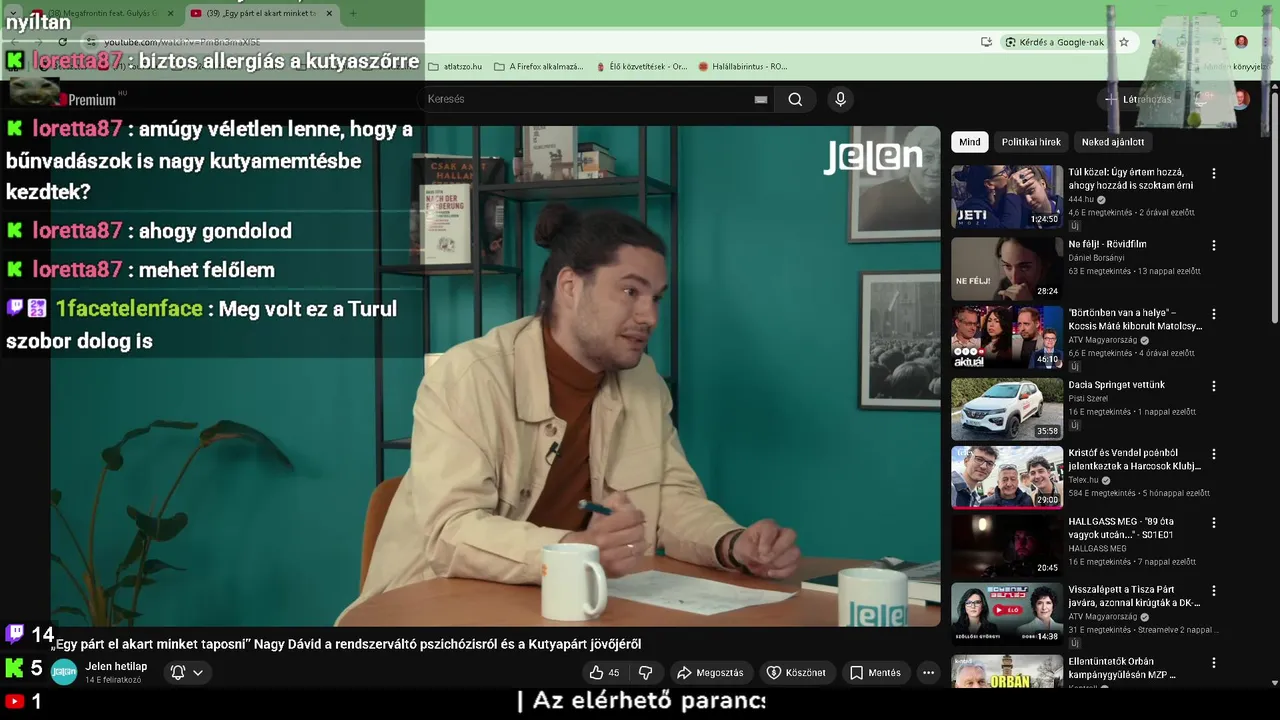The image size is (1280, 720).
Task: Close the Megafrontin feat. Gulyás browser tab
Action: (170, 14)
